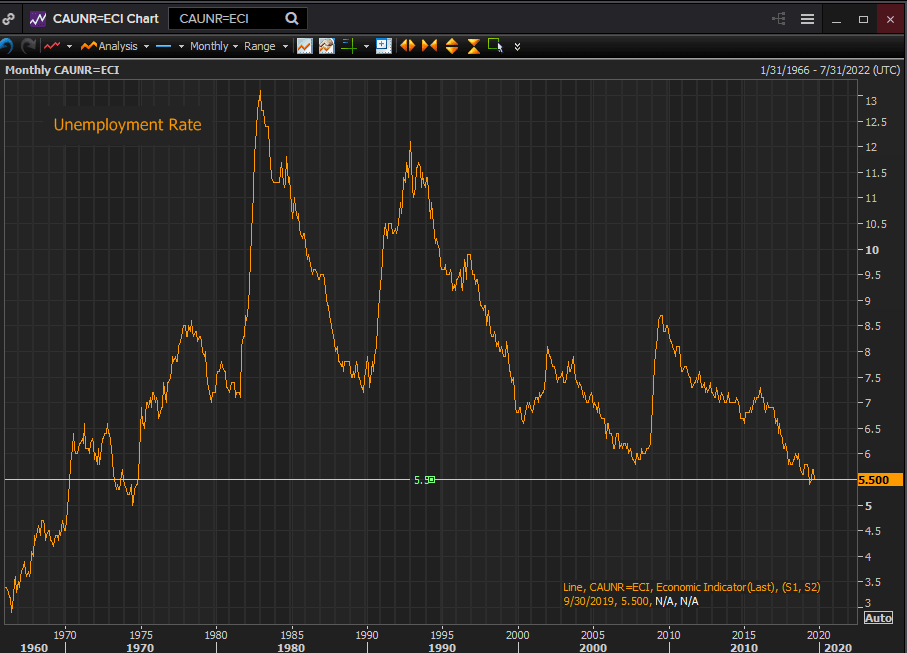Open the Range dropdown
This screenshot has height=653, width=907.
pyautogui.click(x=265, y=46)
